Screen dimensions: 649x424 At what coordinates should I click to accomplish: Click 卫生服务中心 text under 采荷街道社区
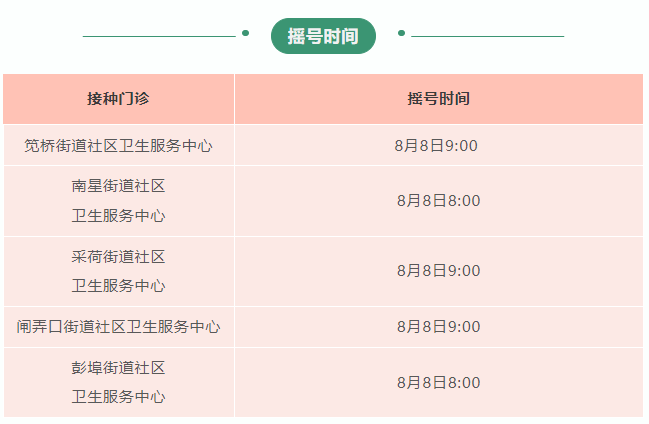point(118,286)
